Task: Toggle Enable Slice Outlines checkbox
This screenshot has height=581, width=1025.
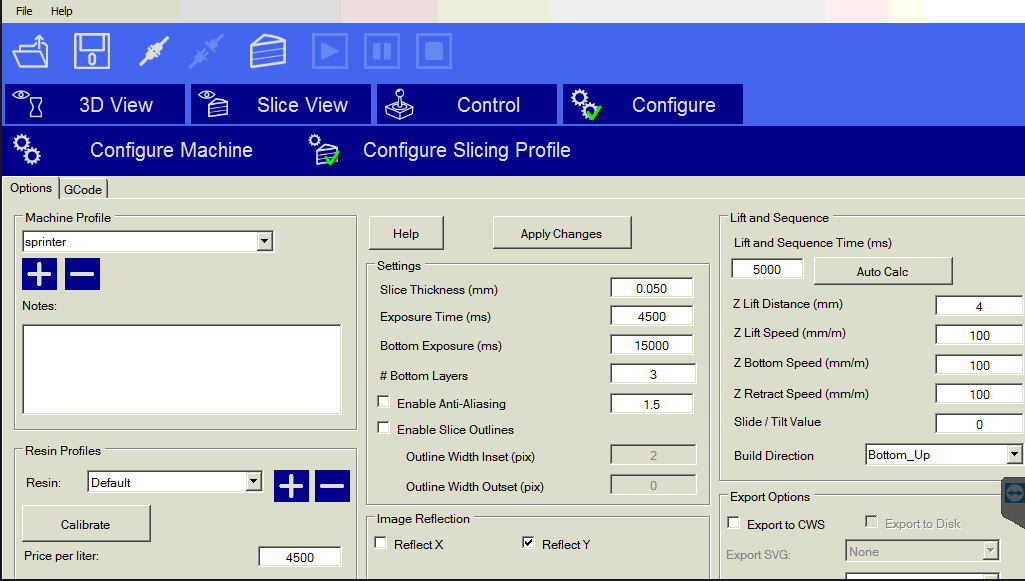Action: (384, 429)
